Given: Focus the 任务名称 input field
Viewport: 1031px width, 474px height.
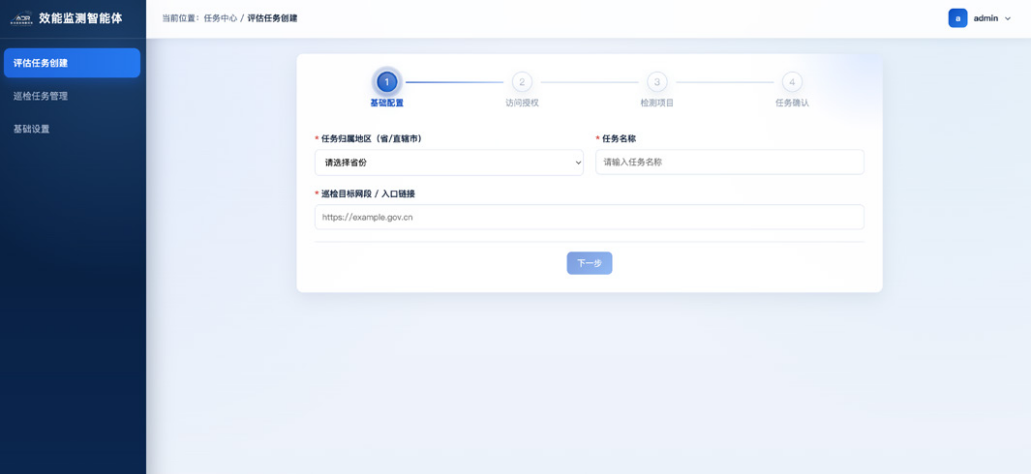Looking at the screenshot, I should (730, 162).
